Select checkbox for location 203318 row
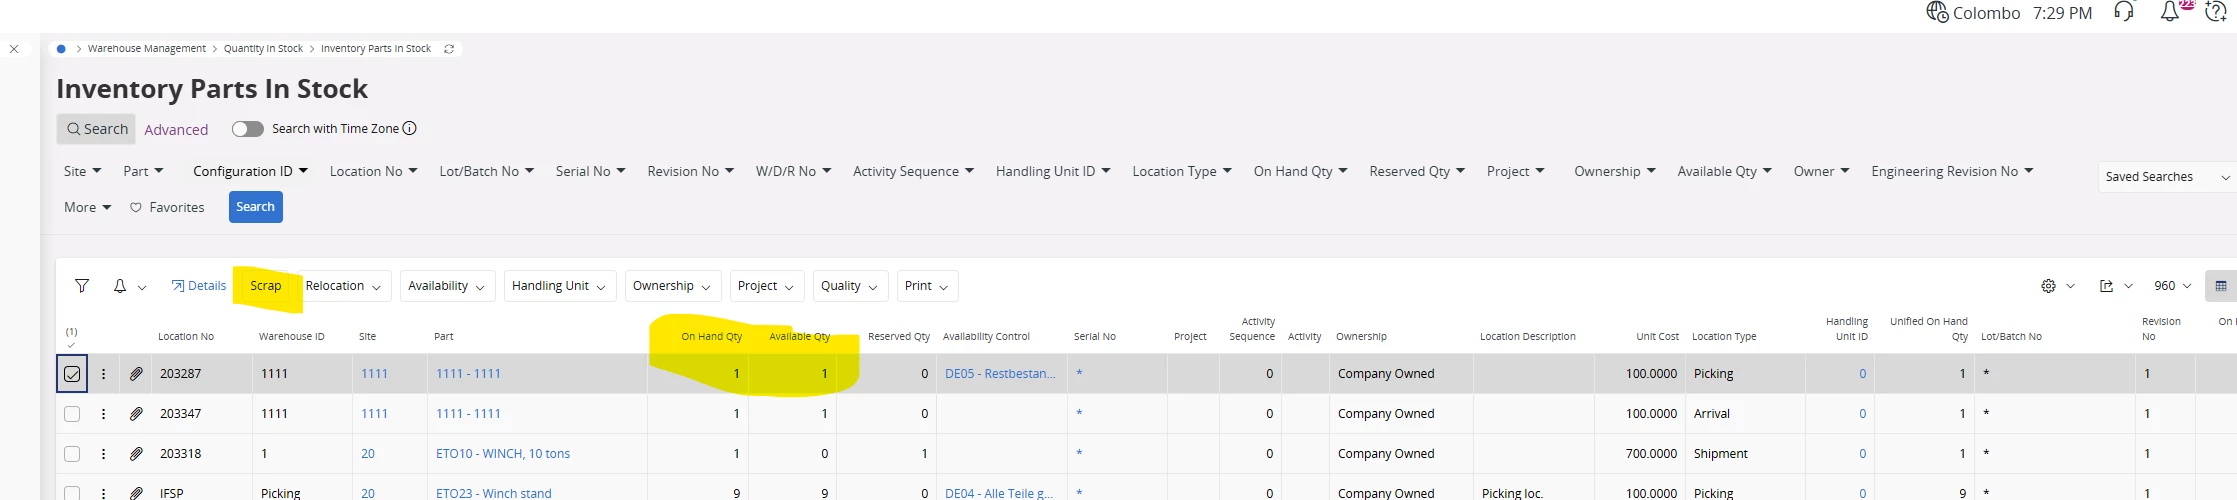The height and width of the screenshot is (500, 2237). (72, 454)
